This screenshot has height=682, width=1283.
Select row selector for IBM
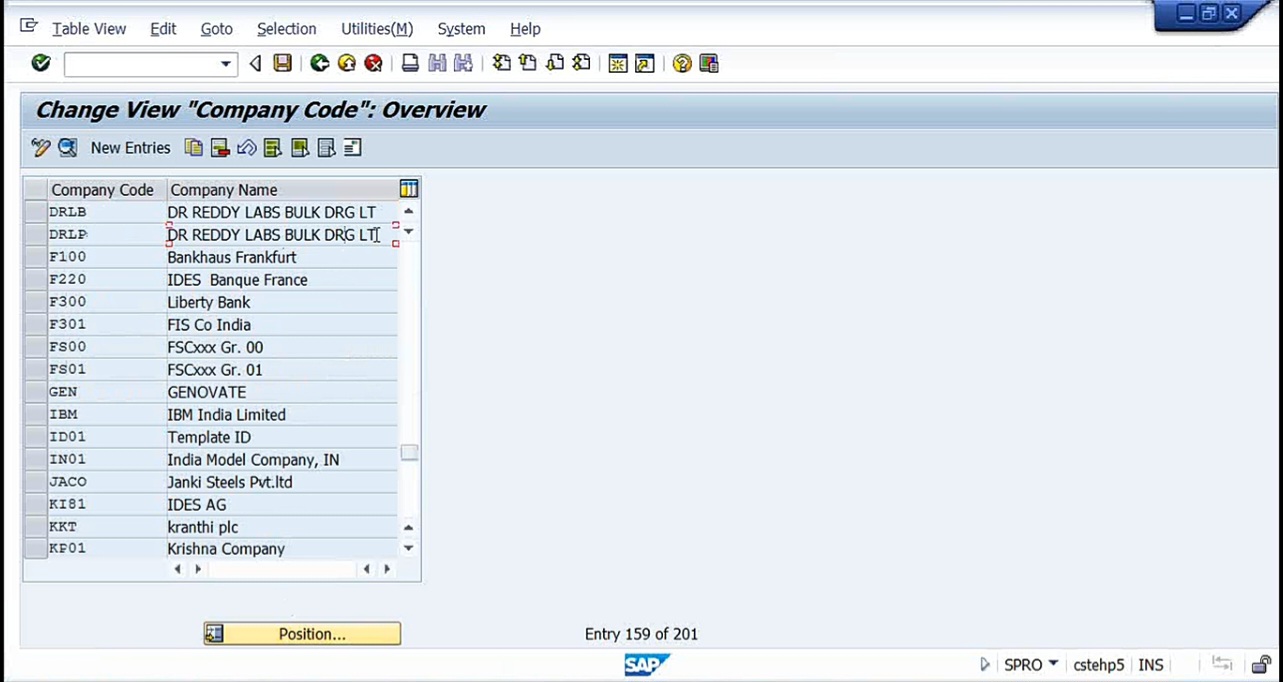[x=36, y=414]
